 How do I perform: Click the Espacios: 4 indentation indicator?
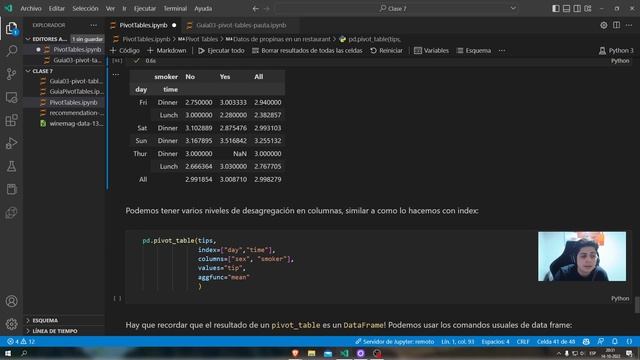pyautogui.click(x=496, y=342)
